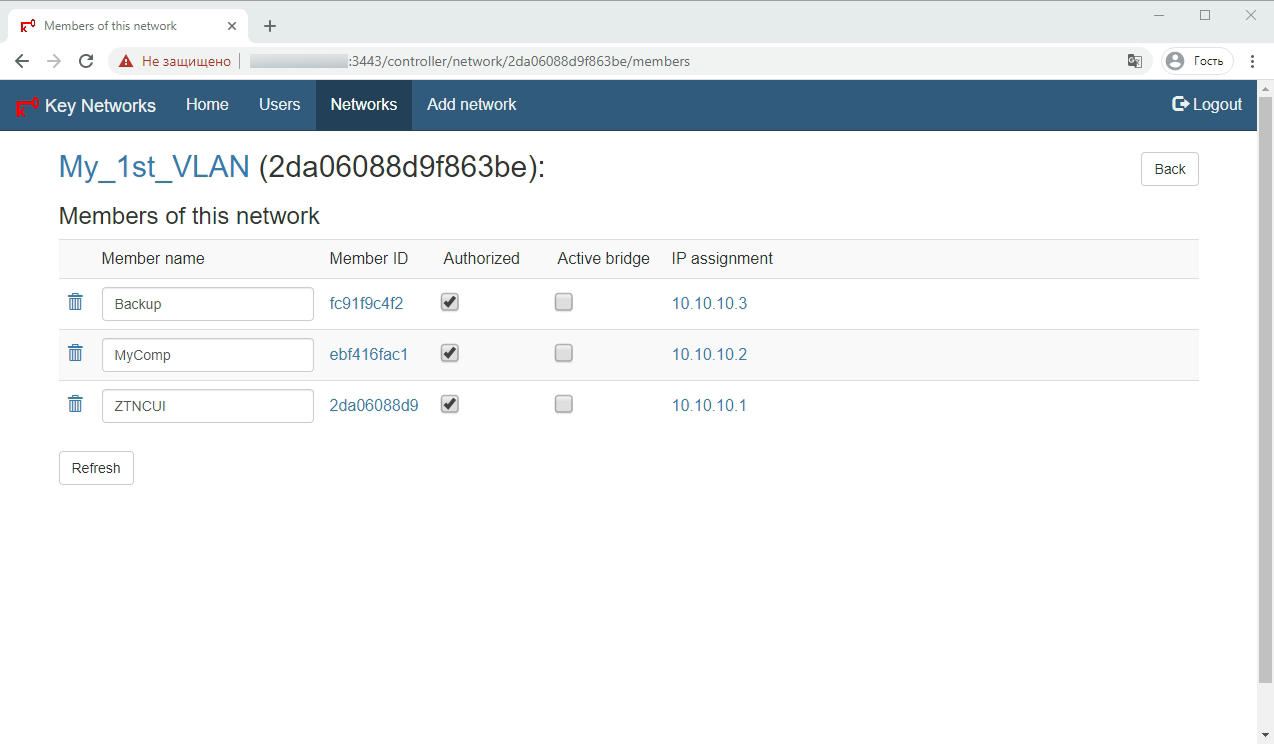Delete the Backup member with trash icon

[x=75, y=302]
